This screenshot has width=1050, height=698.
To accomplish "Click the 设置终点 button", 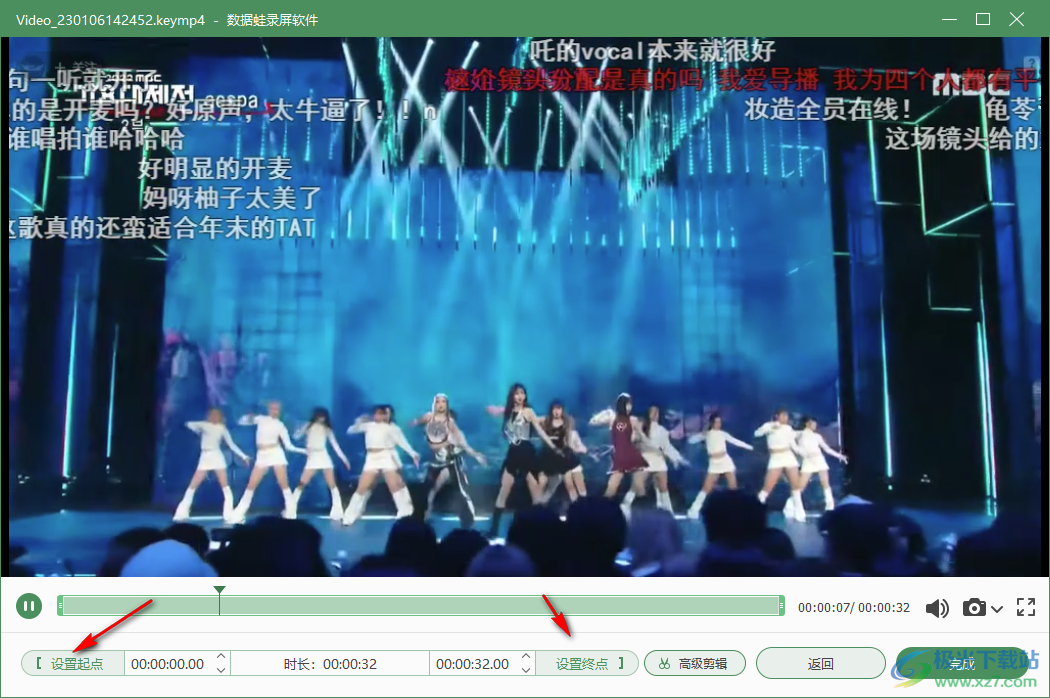I will tap(587, 664).
